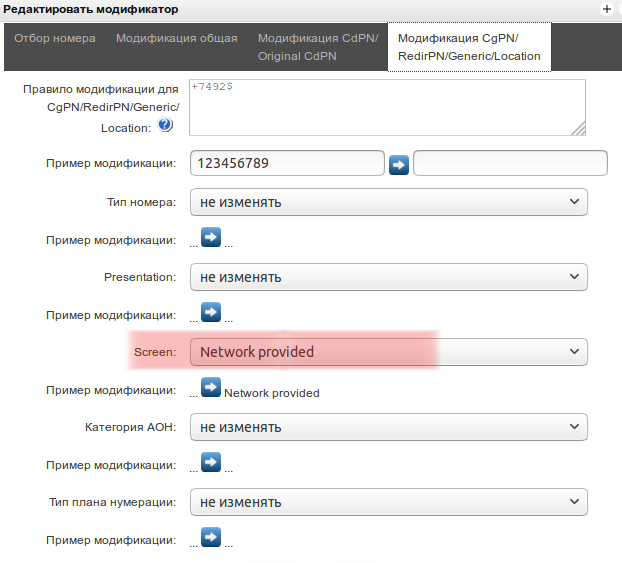Open the Тип номера dropdown

(x=389, y=202)
